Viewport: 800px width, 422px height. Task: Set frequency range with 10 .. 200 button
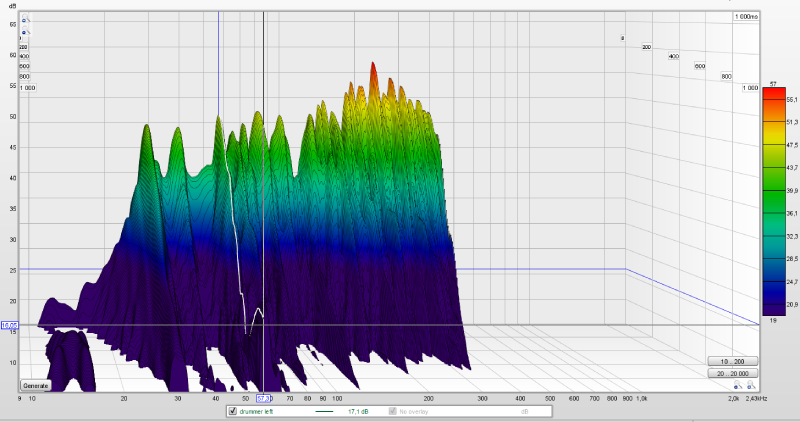click(732, 361)
